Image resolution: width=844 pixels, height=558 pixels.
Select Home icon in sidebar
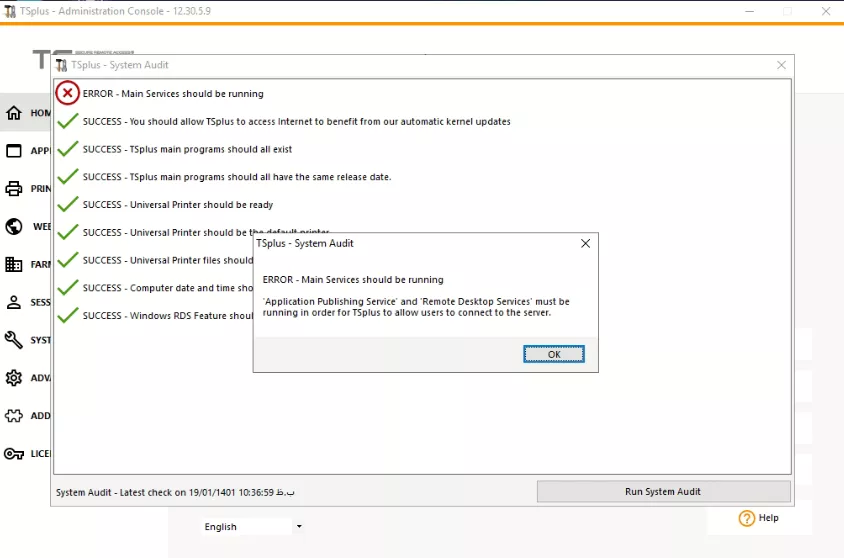pos(13,112)
